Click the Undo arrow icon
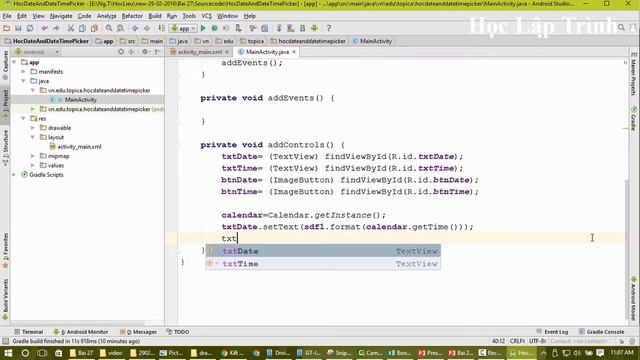Image resolution: width=640 pixels, height=360 pixels. 44,28
